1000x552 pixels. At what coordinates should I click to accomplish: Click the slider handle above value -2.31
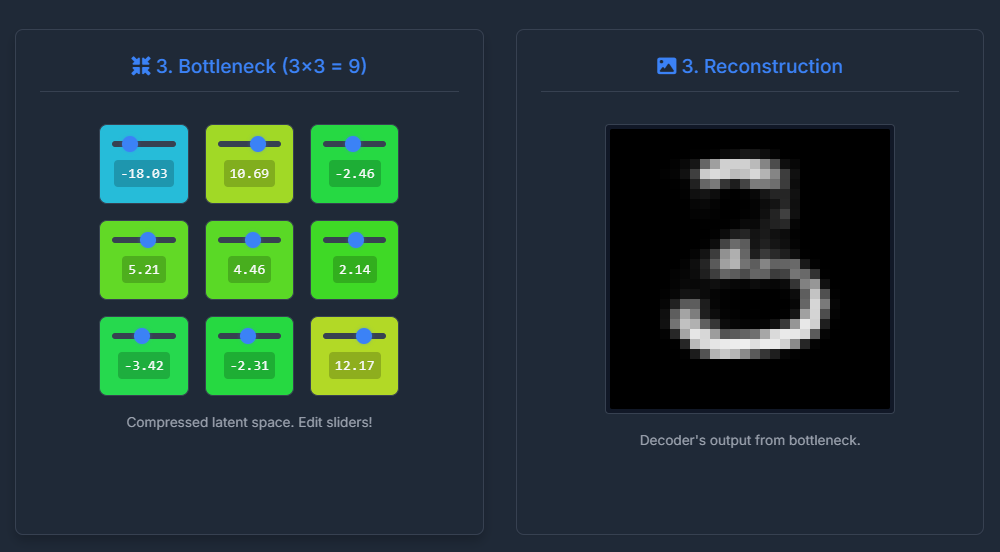coord(247,336)
